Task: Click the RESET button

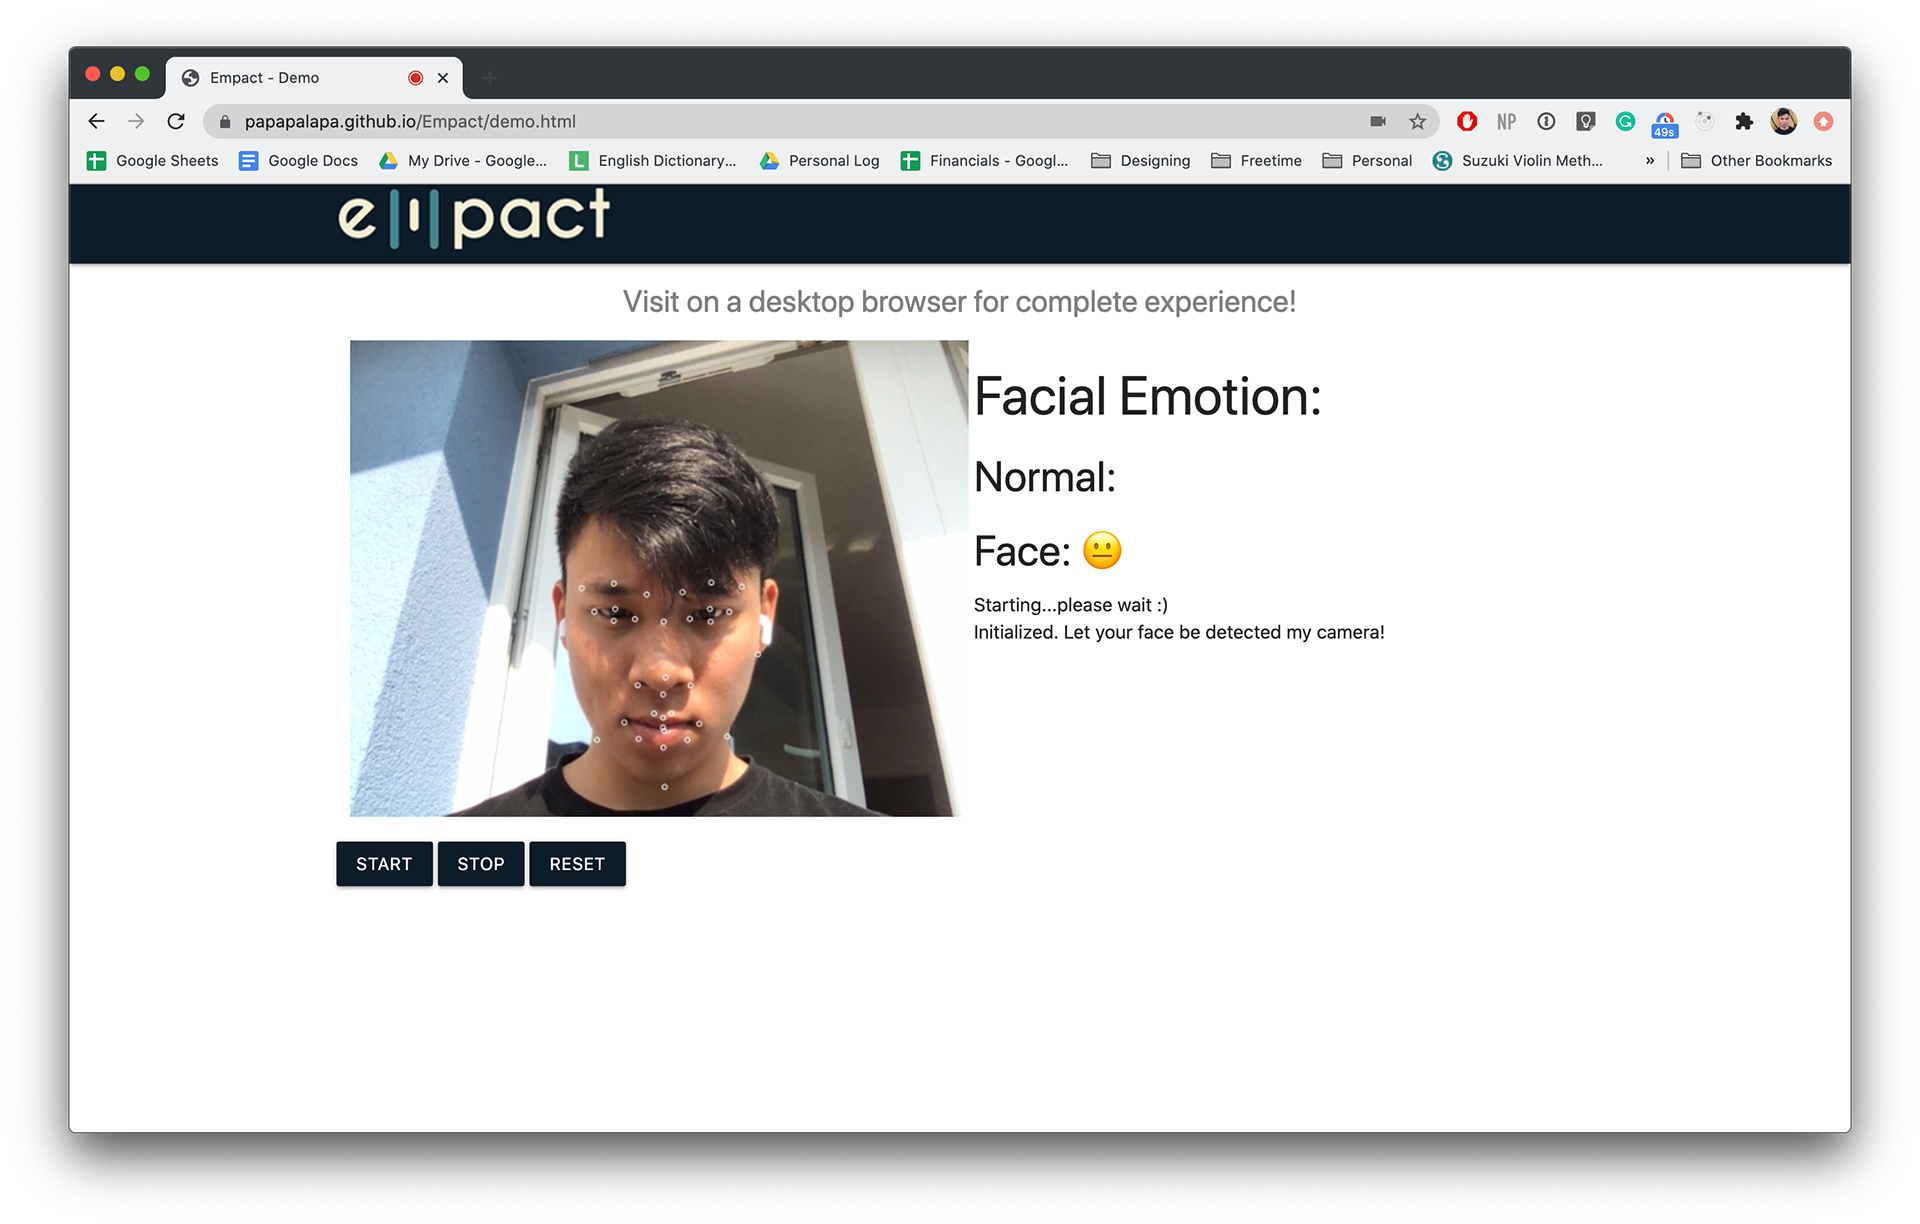Action: pos(577,864)
